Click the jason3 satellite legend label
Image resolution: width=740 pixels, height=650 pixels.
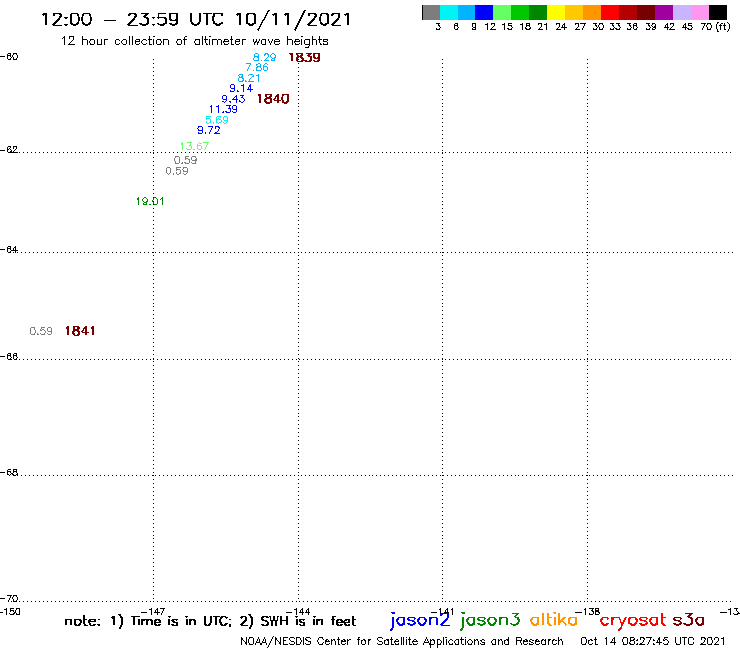490,620
